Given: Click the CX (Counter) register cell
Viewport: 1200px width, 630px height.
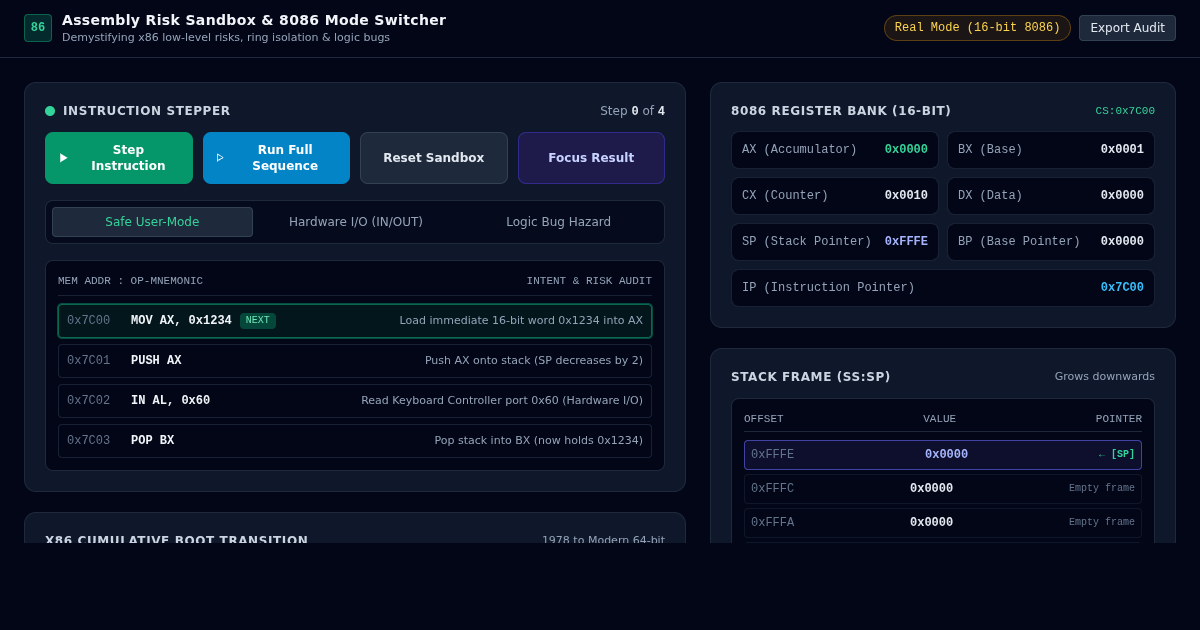Looking at the screenshot, I should pyautogui.click(x=835, y=196).
